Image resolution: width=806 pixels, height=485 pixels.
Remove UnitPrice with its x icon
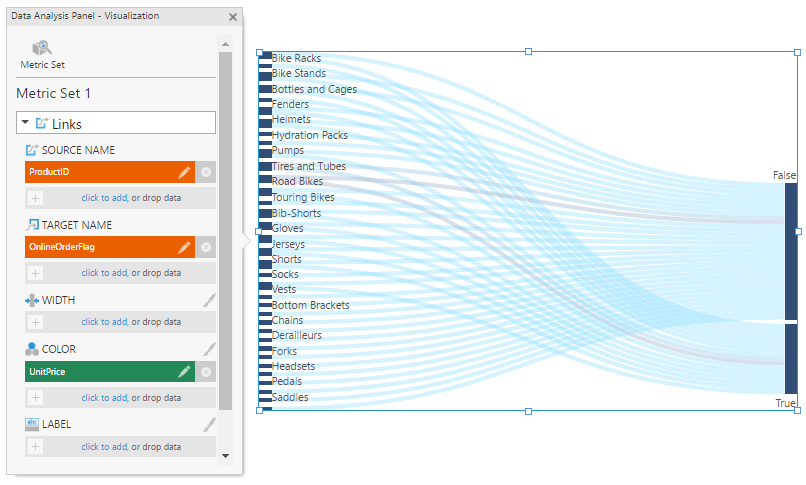[x=206, y=371]
